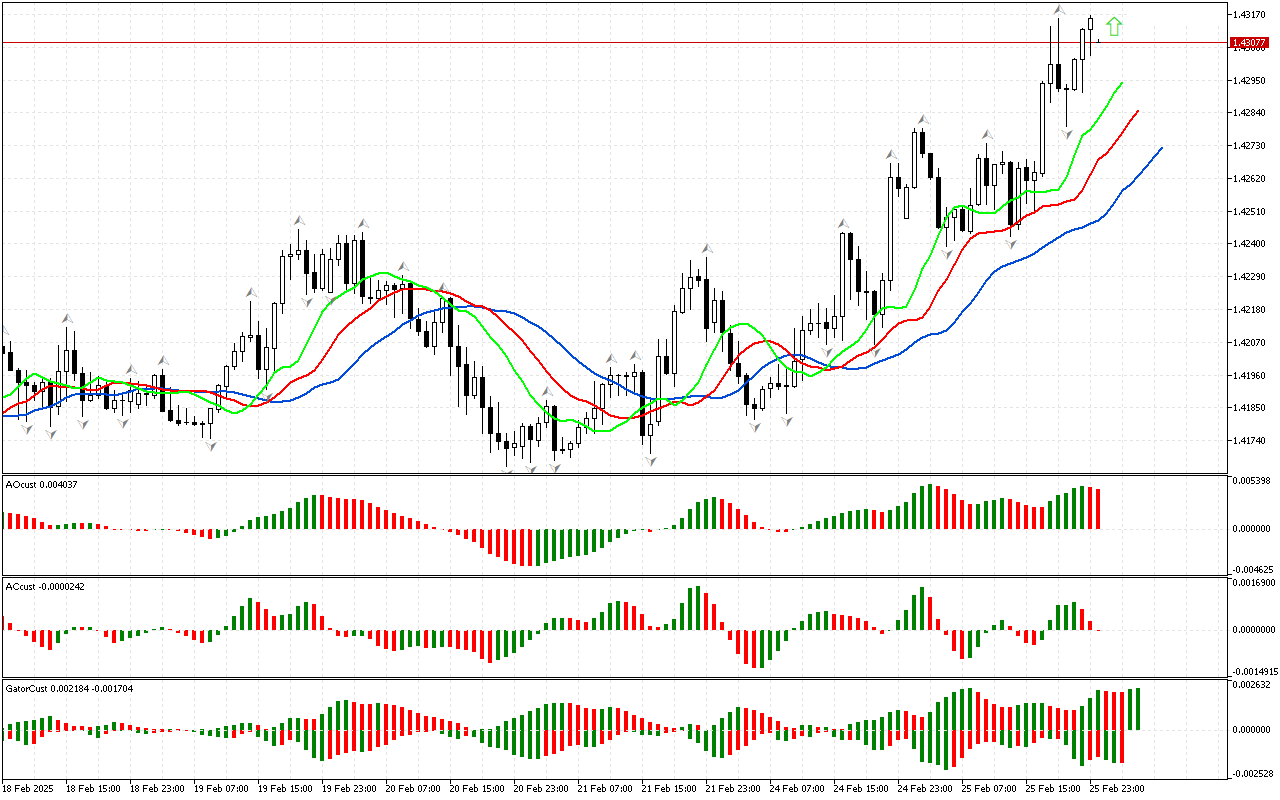Click the 1.43170 price scale value

1250,15
